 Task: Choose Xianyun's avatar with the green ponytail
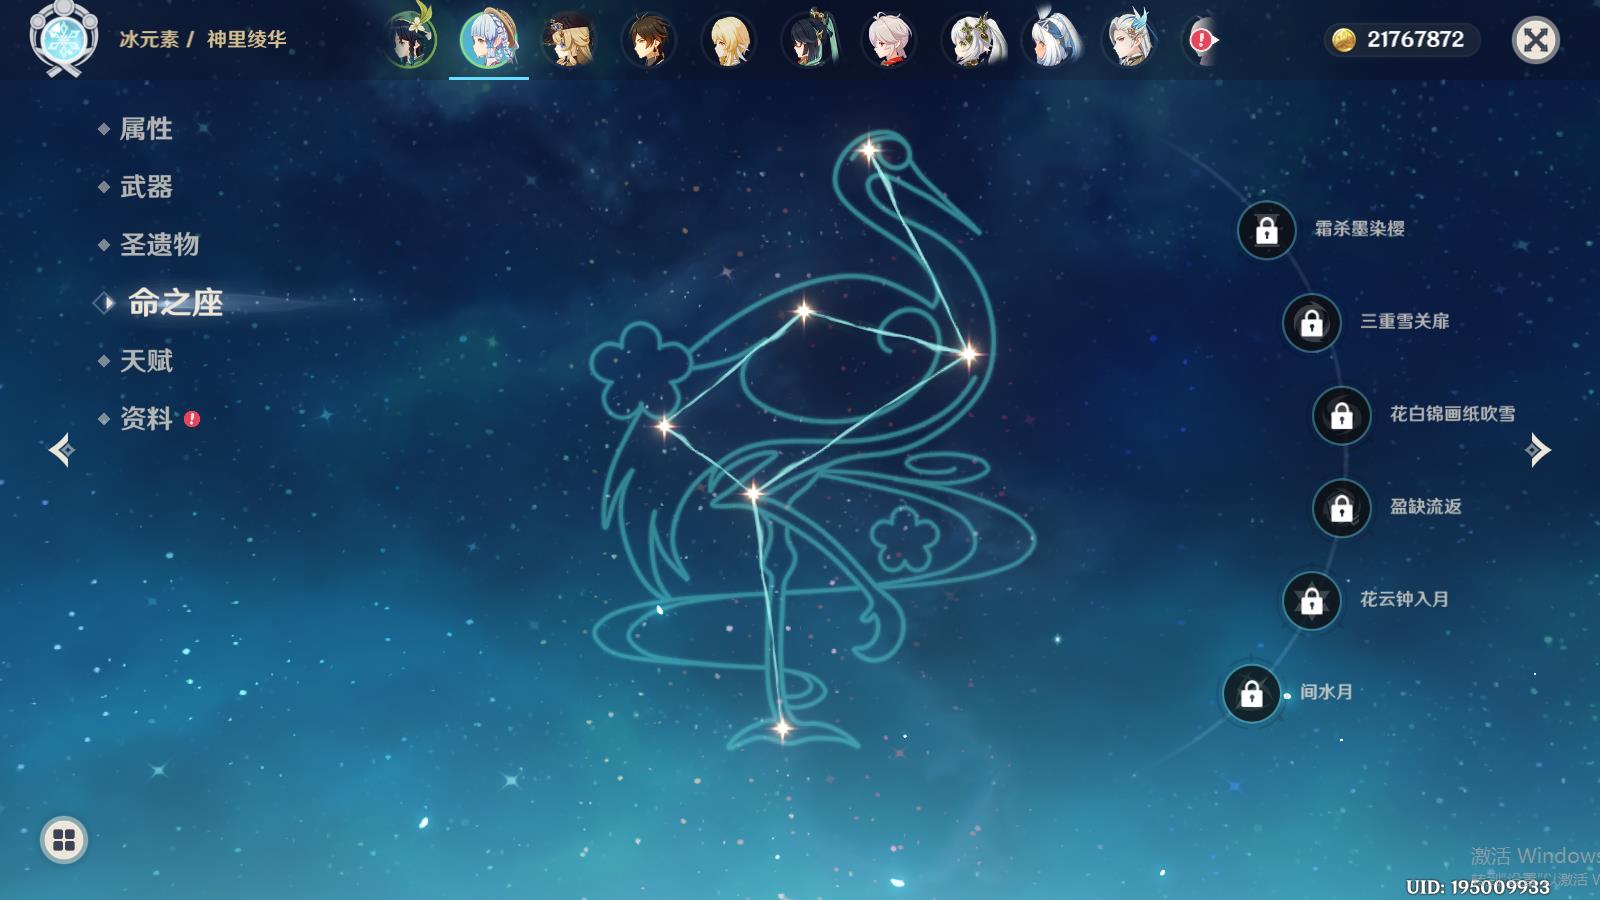(809, 40)
